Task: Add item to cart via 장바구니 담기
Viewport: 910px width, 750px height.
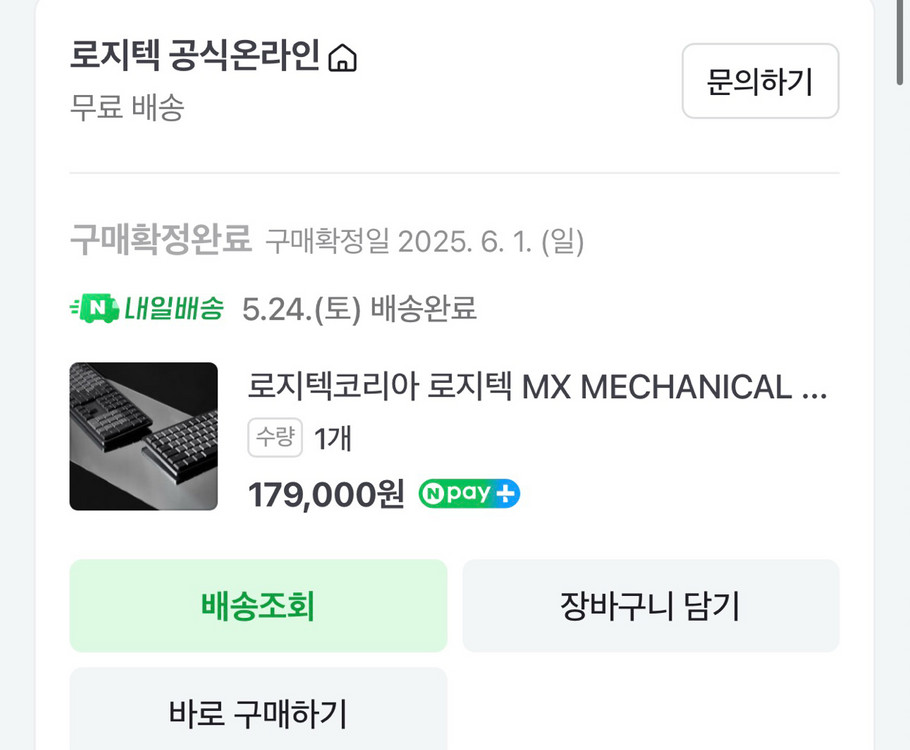Action: 651,606
